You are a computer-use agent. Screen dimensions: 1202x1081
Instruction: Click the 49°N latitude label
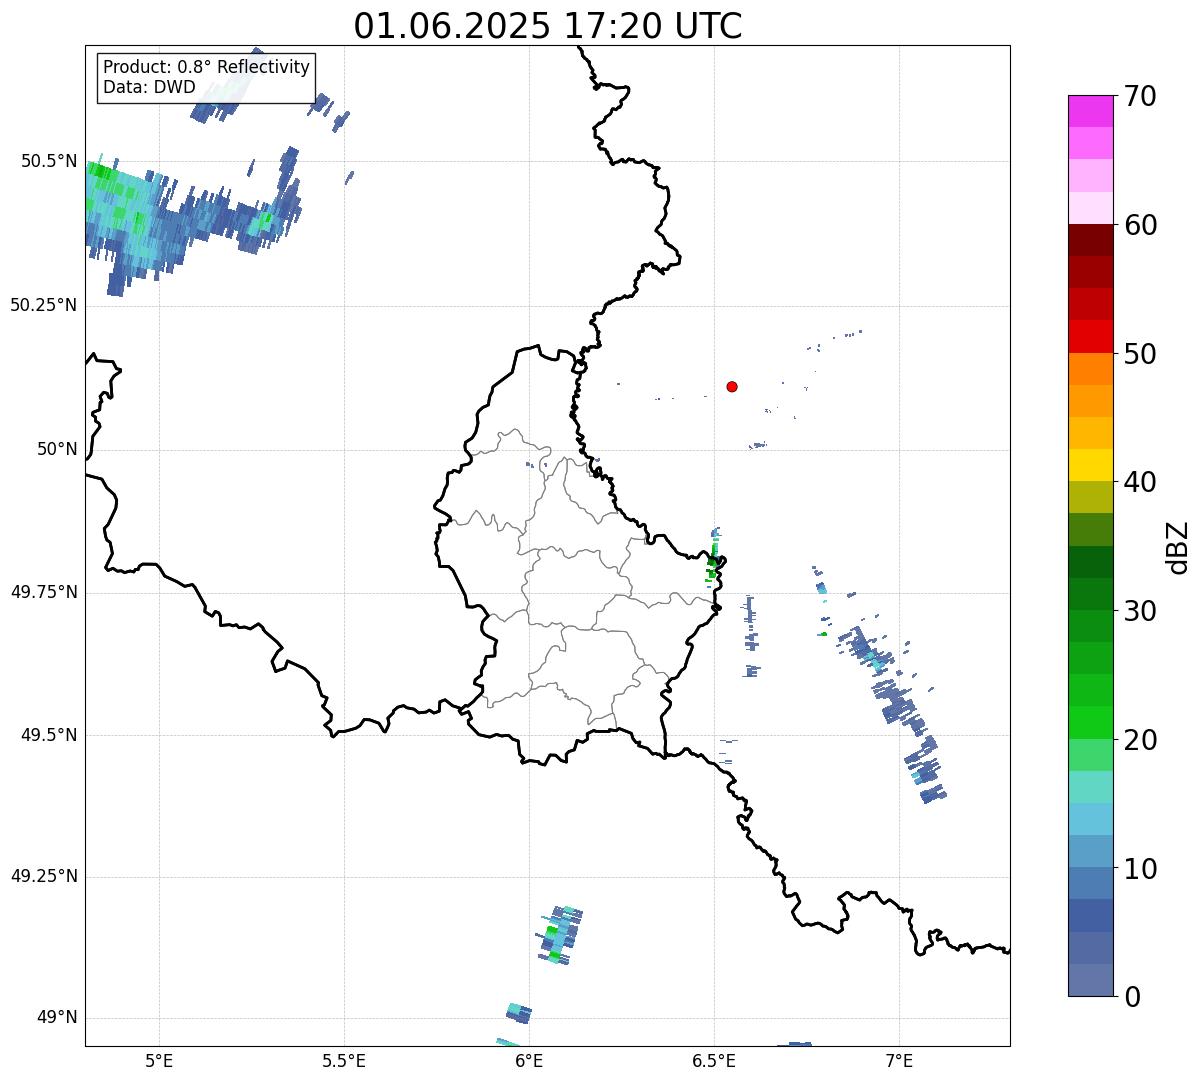point(56,1018)
